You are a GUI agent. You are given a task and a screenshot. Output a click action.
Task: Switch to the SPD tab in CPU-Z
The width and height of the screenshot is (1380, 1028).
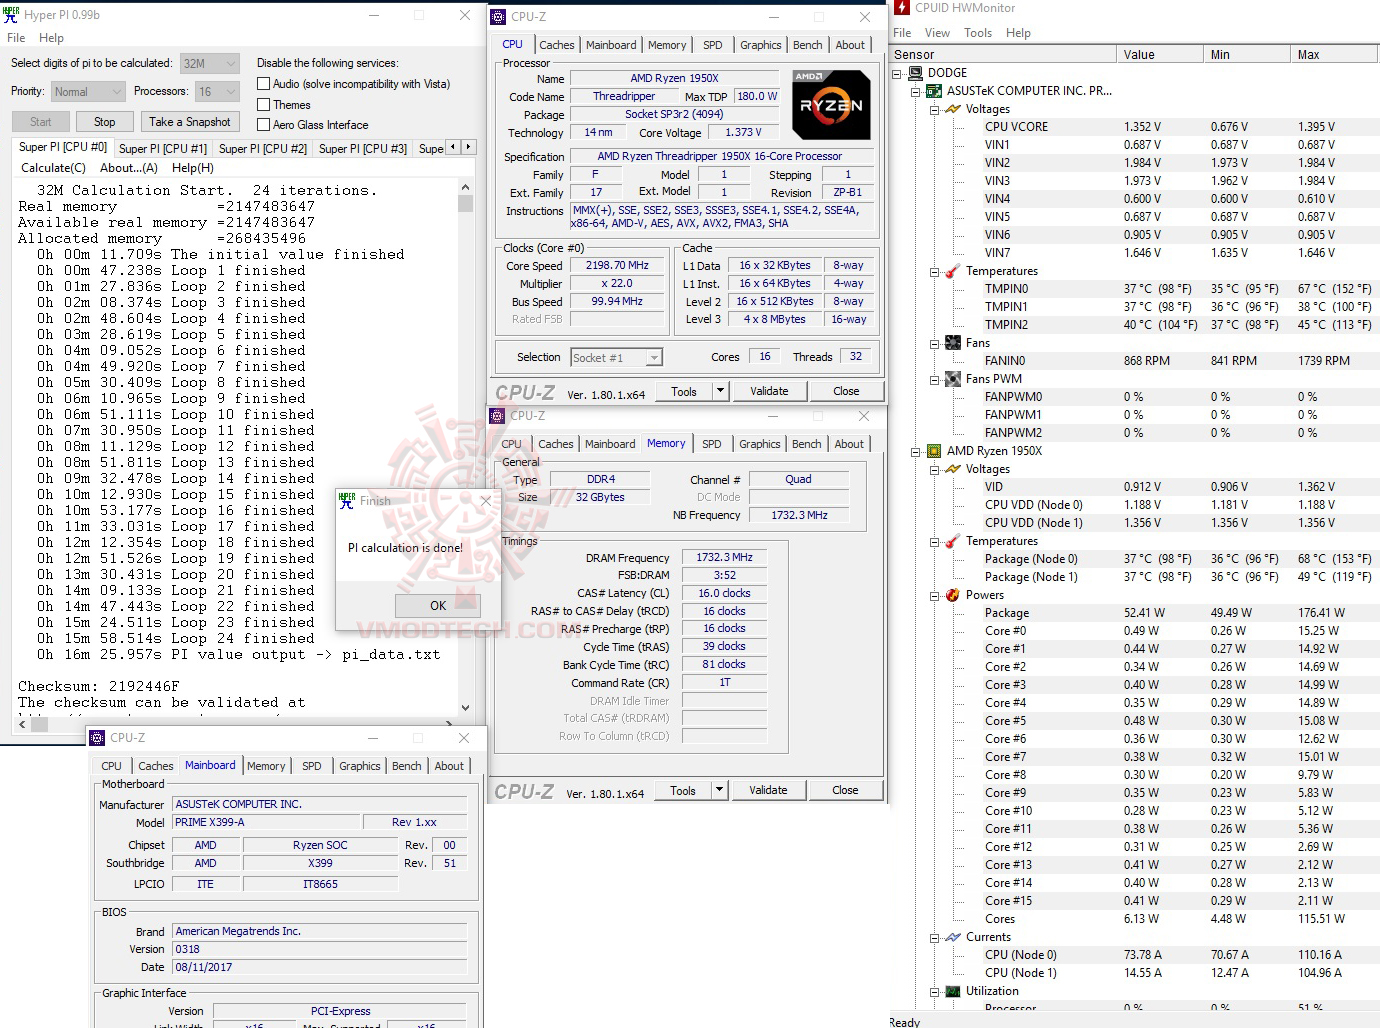(713, 44)
